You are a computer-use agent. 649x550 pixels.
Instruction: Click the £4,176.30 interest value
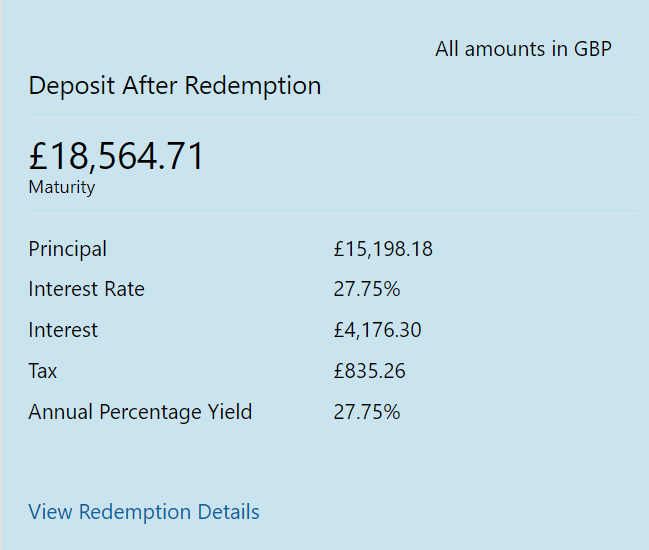click(x=377, y=330)
